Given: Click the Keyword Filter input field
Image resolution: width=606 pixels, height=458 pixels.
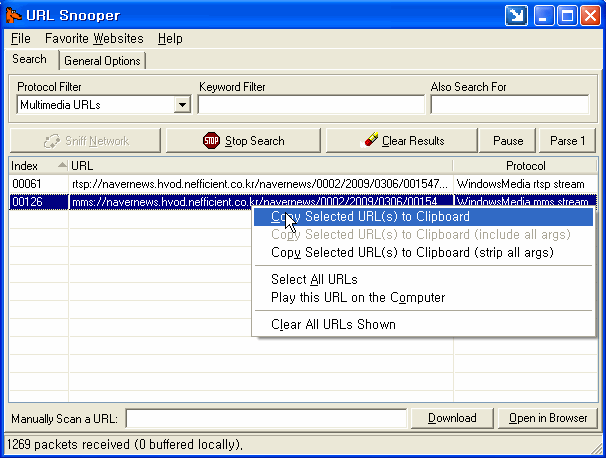Looking at the screenshot, I should 311,105.
